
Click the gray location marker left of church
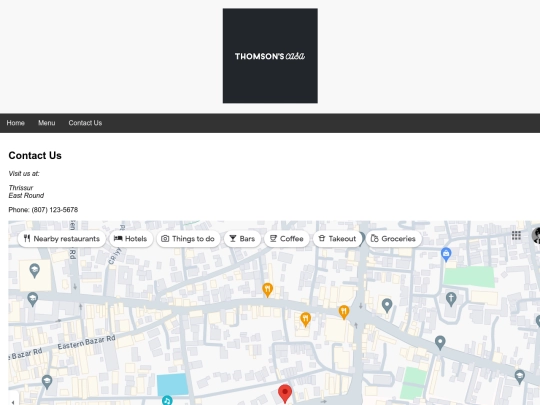click(387, 305)
